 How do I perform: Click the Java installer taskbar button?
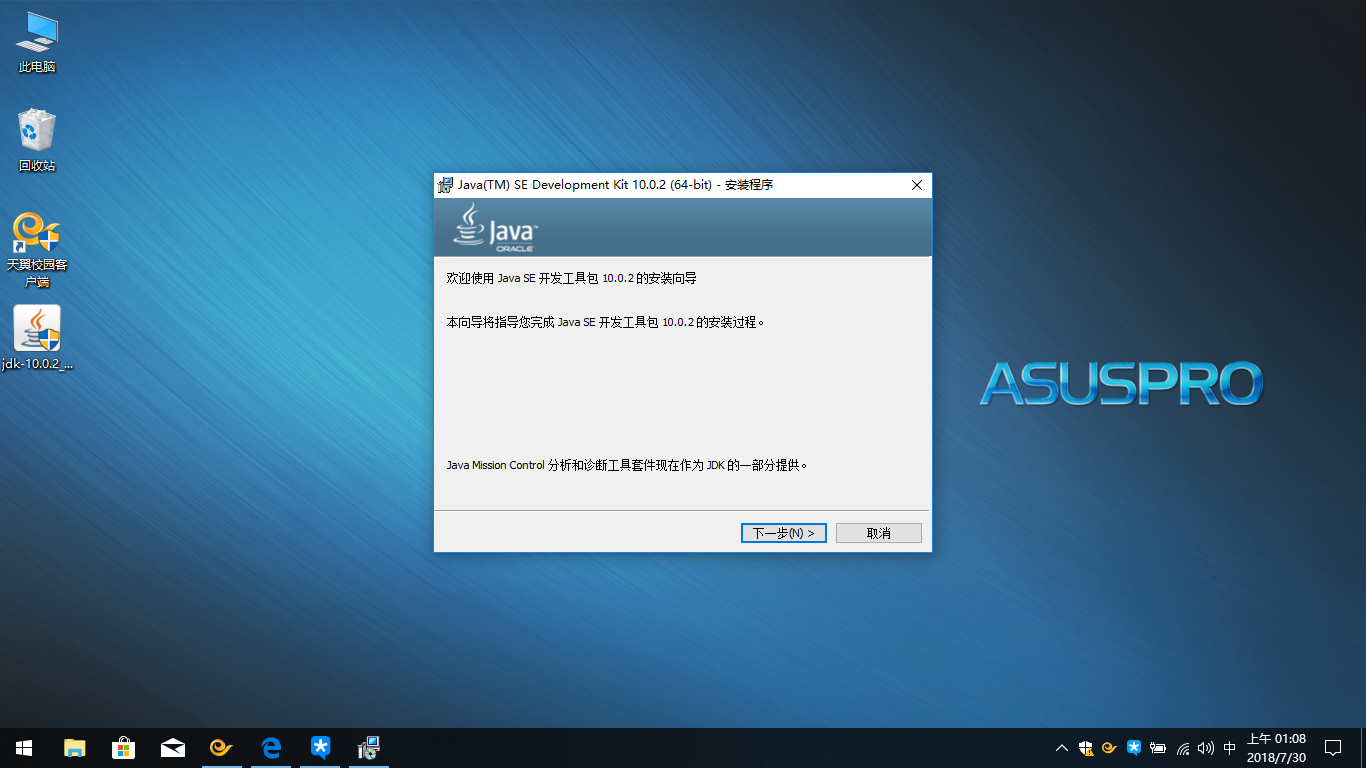point(369,748)
